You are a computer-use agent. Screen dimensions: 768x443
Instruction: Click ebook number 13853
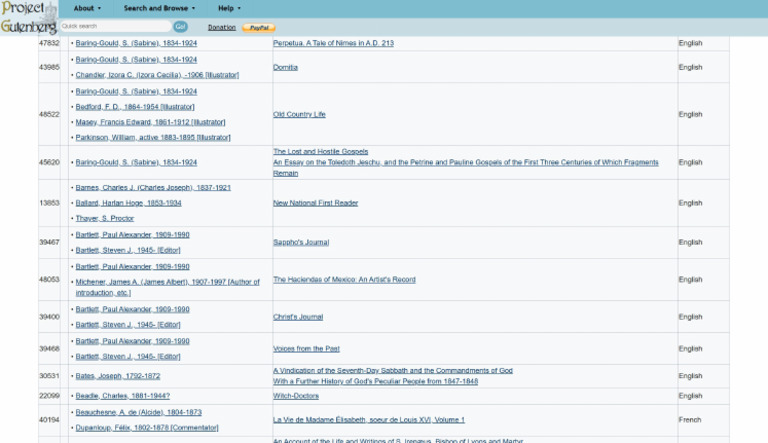[49, 203]
